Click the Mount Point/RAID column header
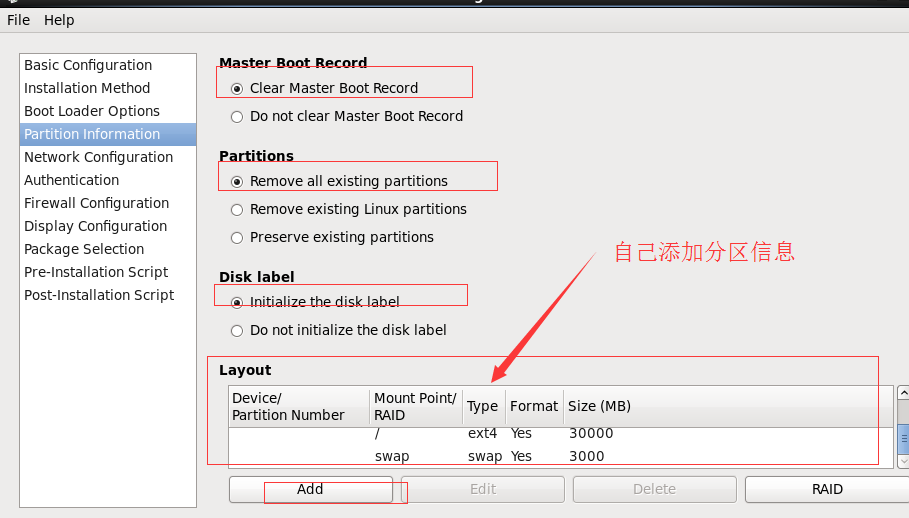Viewport: 909px width, 518px height. tap(416, 407)
